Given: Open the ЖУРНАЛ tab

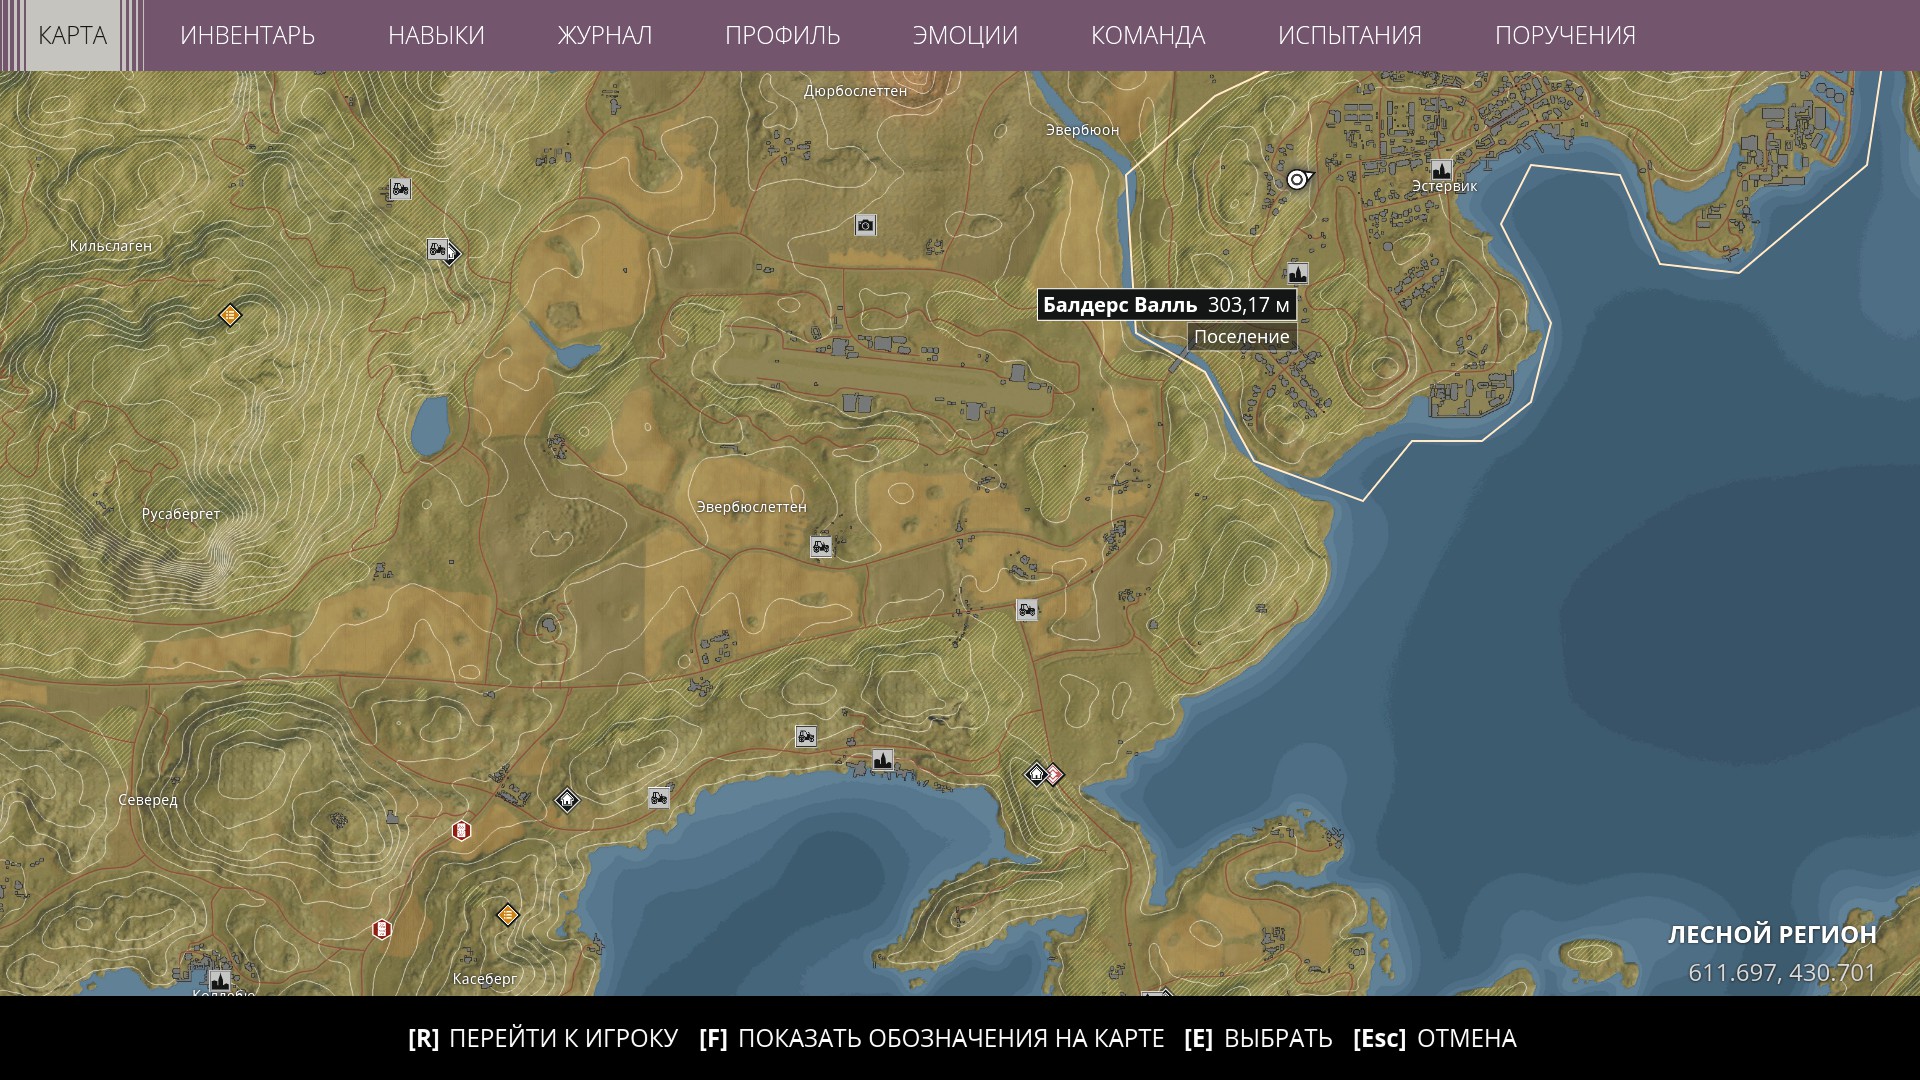Looking at the screenshot, I should click(x=604, y=35).
